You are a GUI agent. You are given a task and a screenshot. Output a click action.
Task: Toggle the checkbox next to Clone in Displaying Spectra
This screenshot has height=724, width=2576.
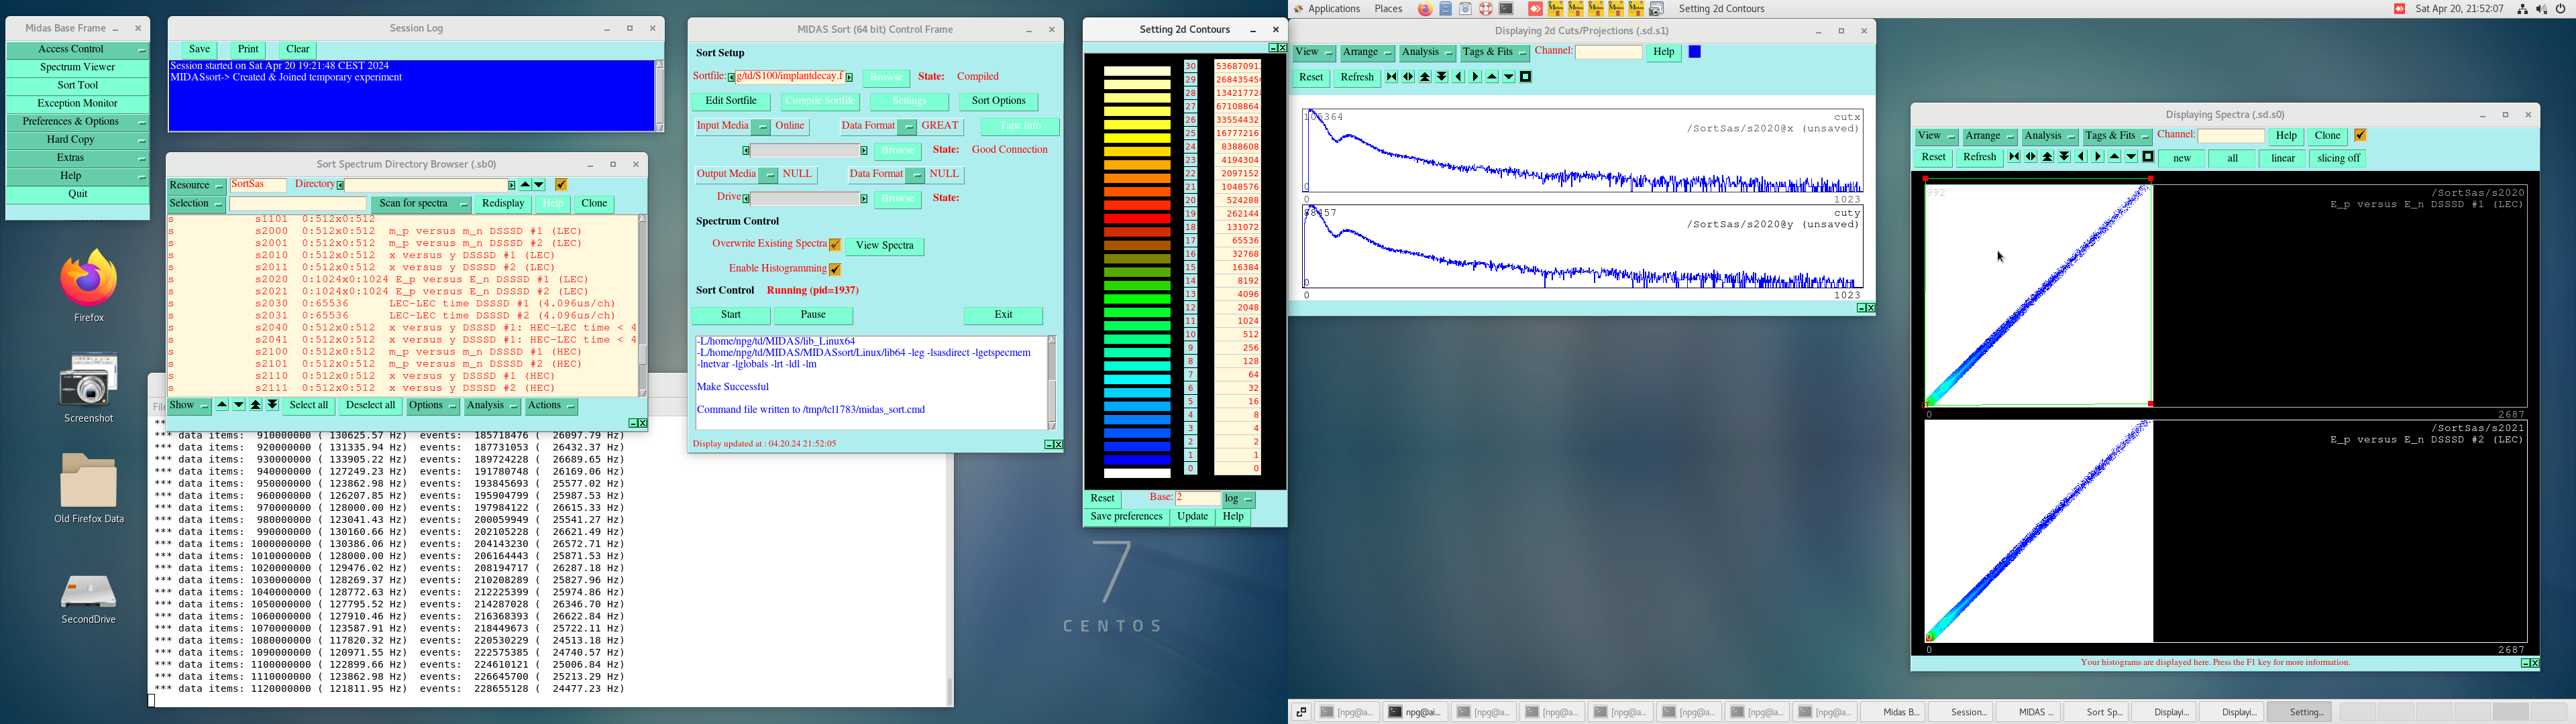click(x=2360, y=136)
